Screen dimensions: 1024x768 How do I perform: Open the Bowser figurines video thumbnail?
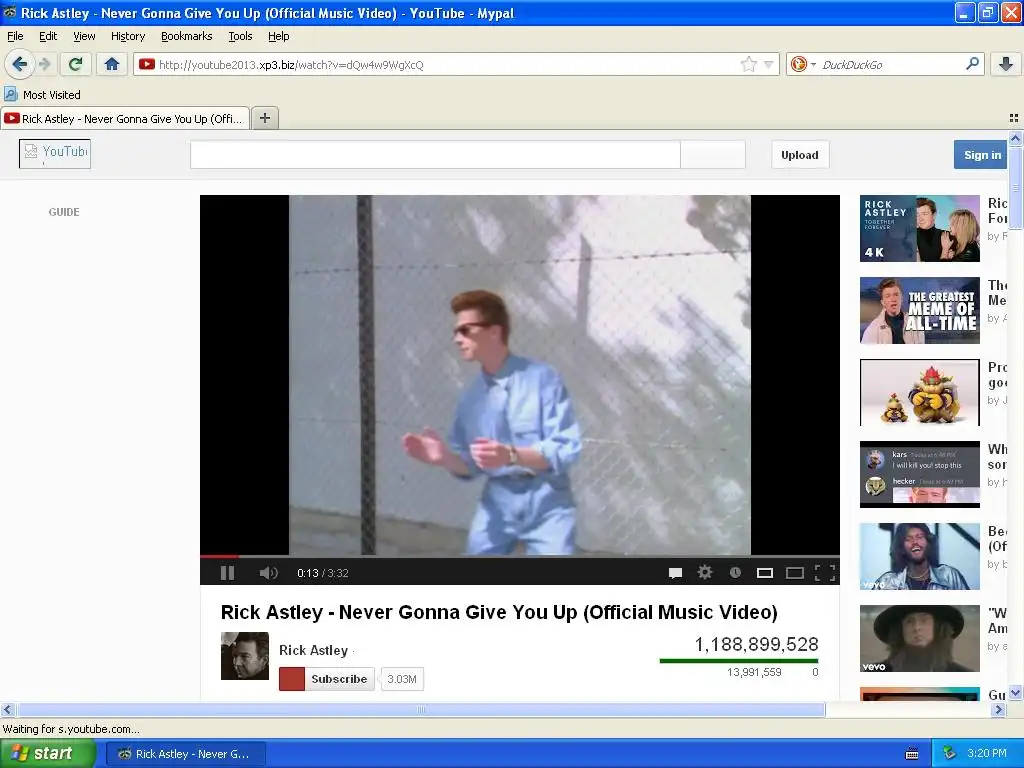(920, 392)
